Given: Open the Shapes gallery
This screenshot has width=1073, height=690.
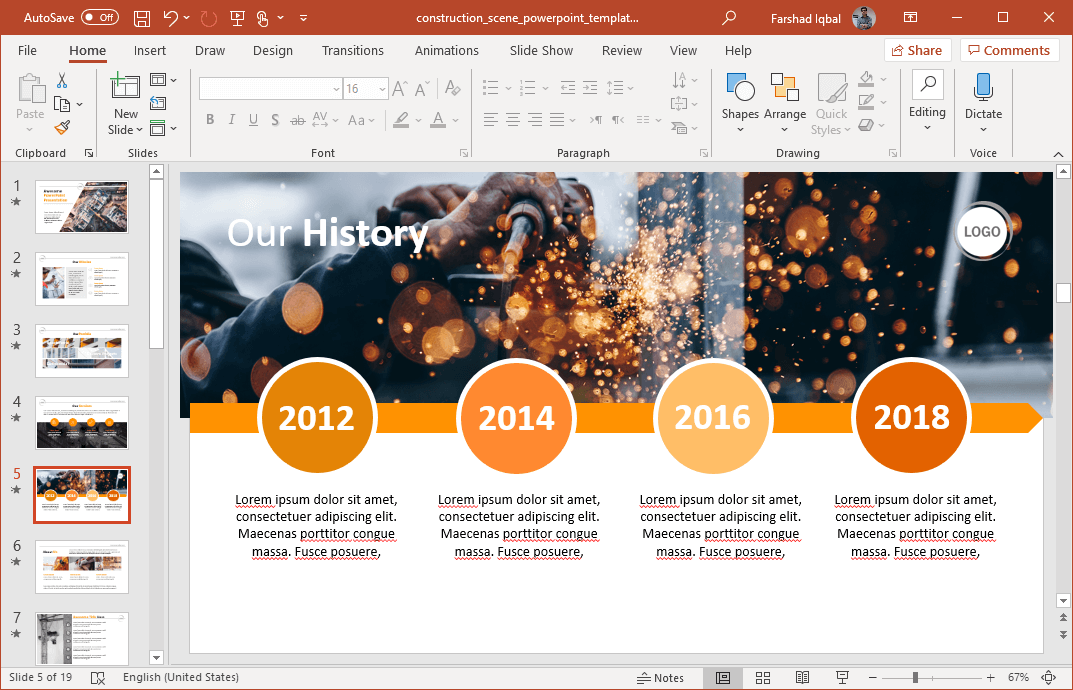Looking at the screenshot, I should (x=740, y=100).
